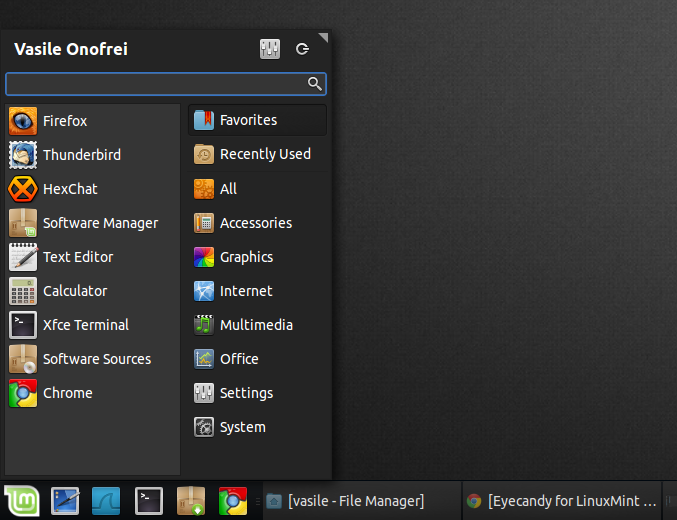Viewport: 677px width, 520px height.
Task: Launch Software Manager
Action: click(x=92, y=223)
